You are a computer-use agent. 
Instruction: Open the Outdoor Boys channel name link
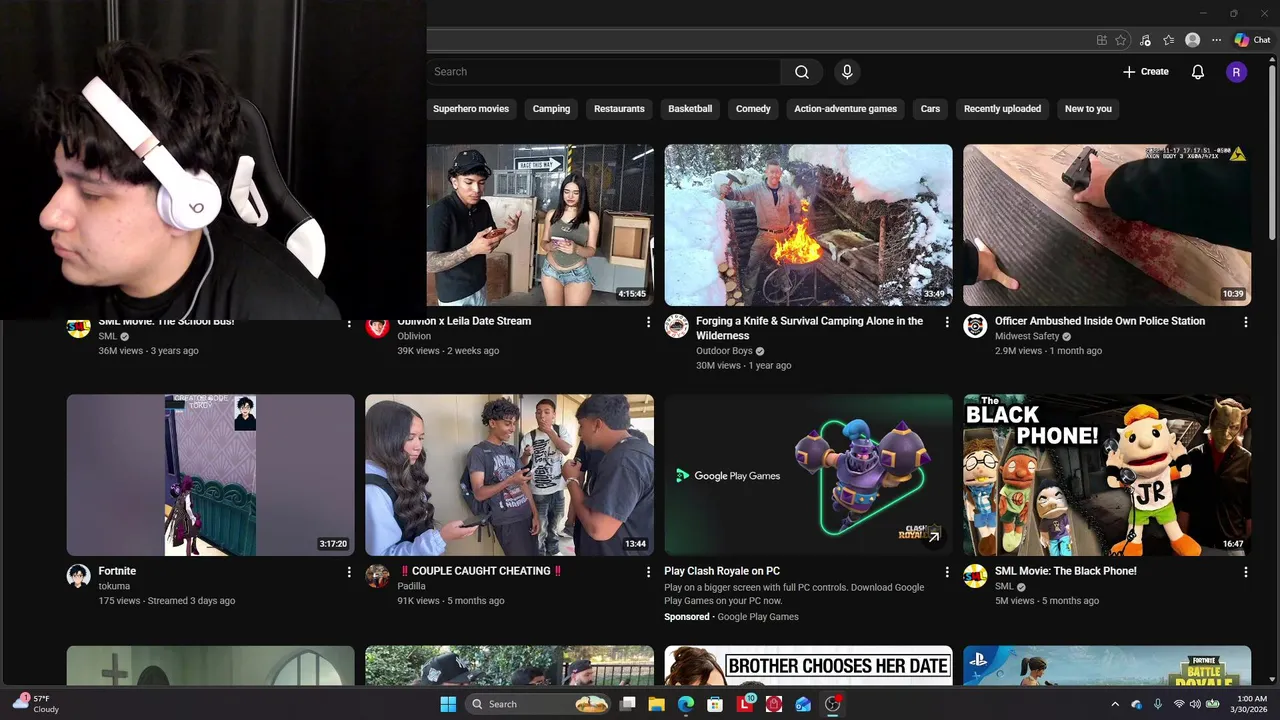724,351
